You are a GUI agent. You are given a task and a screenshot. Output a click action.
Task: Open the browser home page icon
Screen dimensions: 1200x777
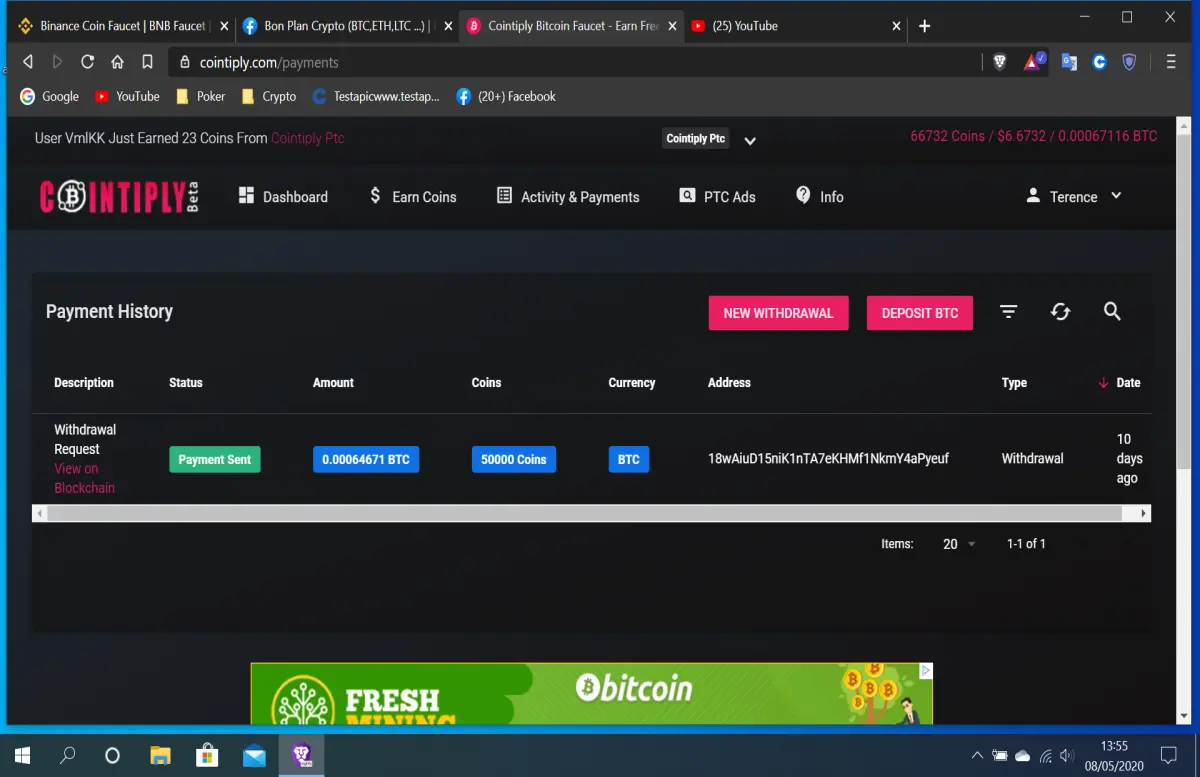pyautogui.click(x=117, y=62)
